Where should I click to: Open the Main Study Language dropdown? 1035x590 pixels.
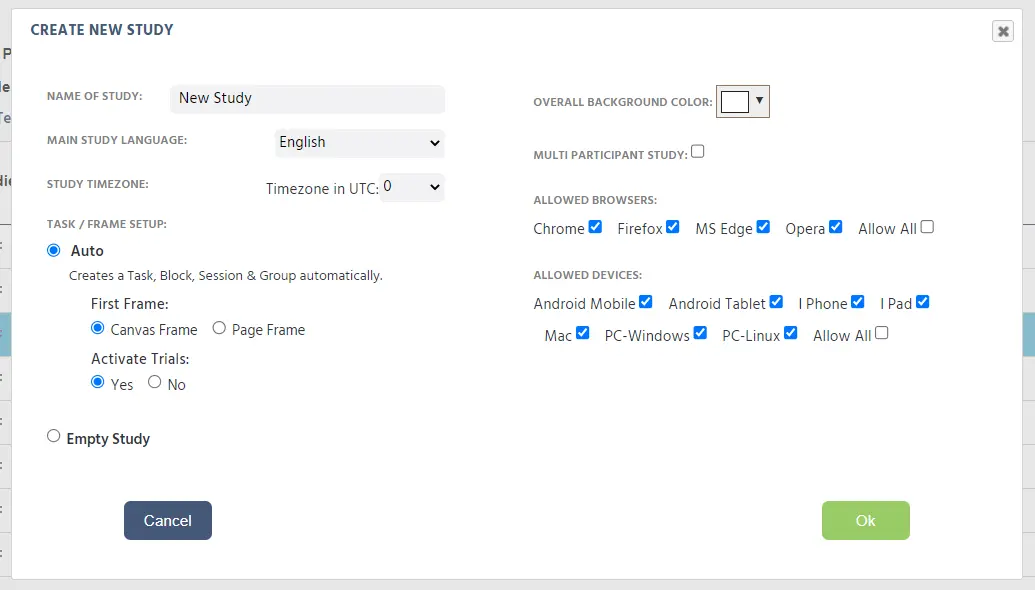click(360, 143)
